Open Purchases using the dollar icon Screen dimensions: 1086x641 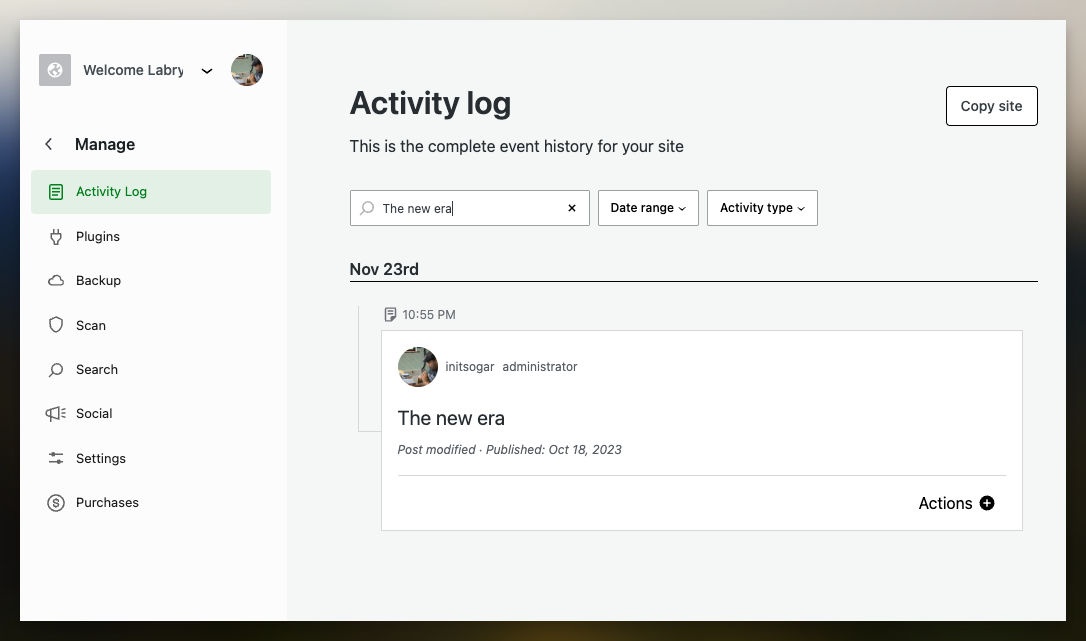point(55,502)
